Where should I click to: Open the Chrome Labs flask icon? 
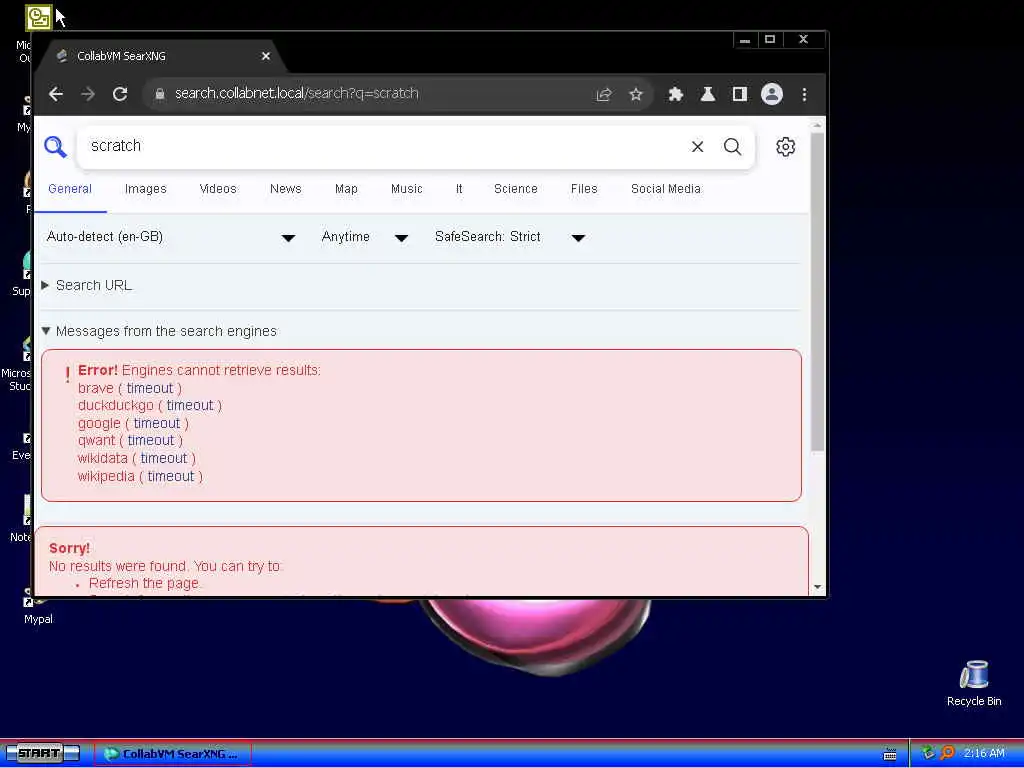pyautogui.click(x=707, y=95)
